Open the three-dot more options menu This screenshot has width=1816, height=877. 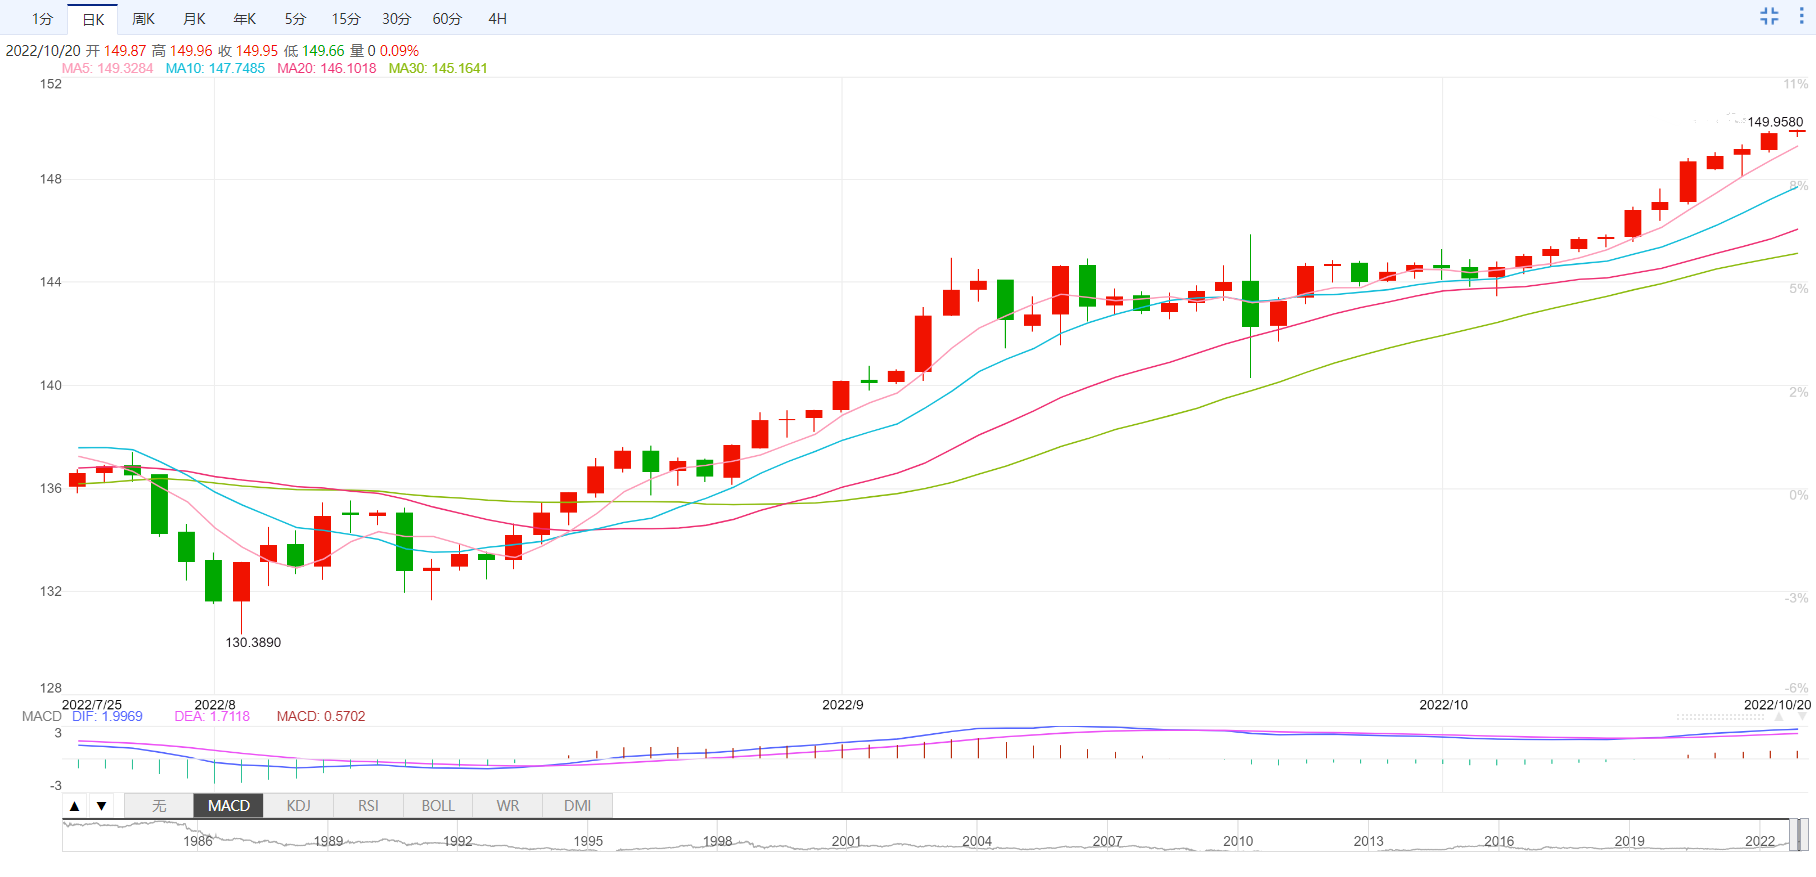point(1801,16)
